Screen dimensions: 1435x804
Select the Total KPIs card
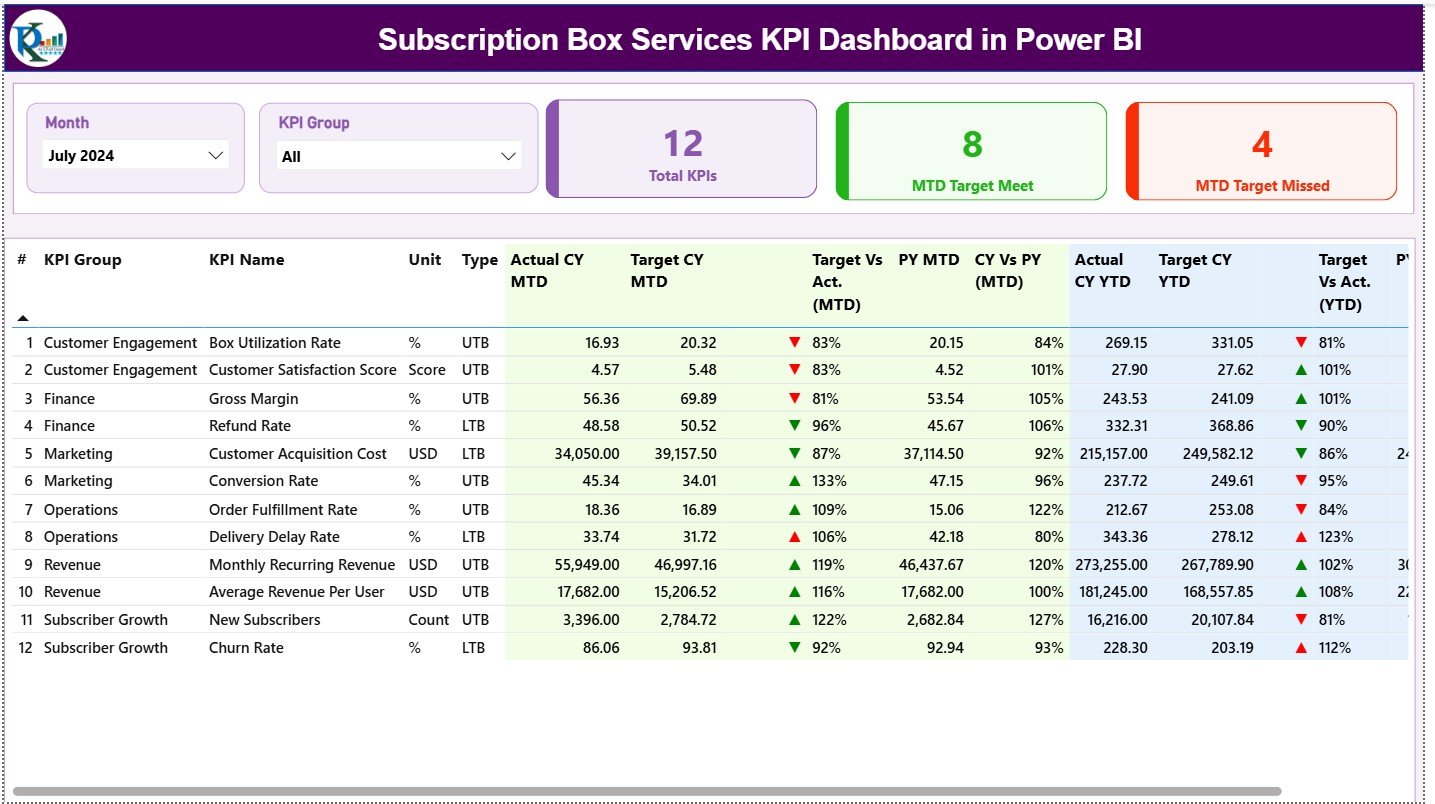click(x=681, y=148)
